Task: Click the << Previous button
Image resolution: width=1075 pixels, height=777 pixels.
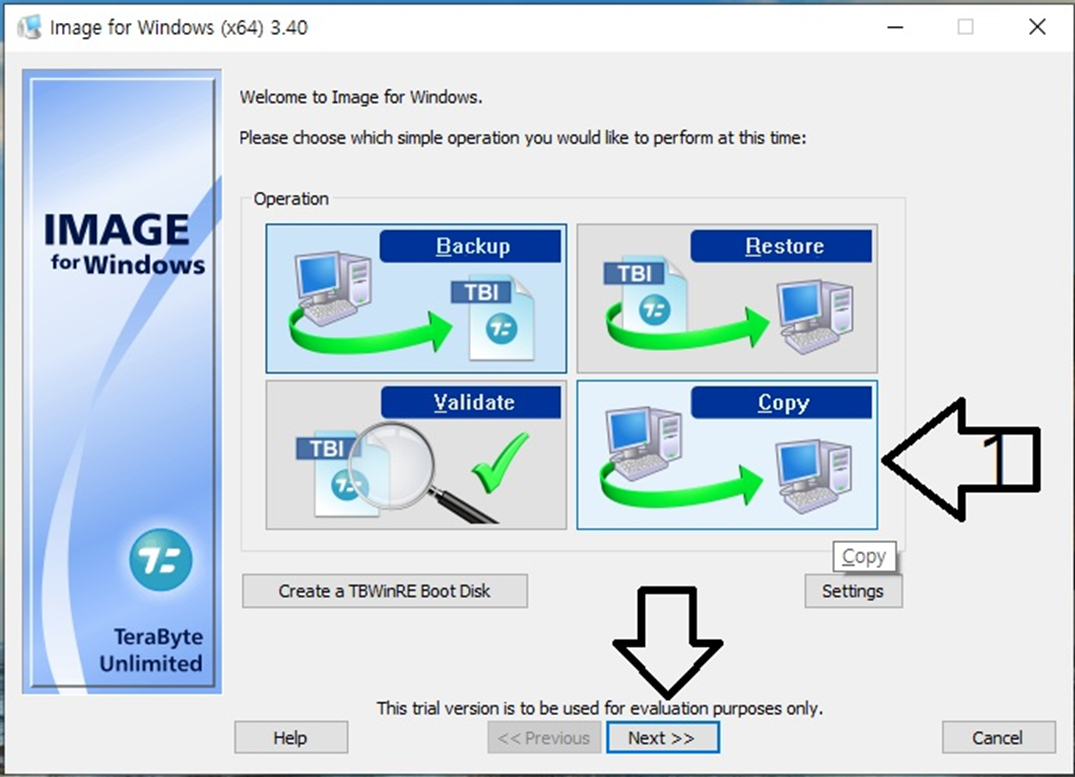Action: click(544, 738)
